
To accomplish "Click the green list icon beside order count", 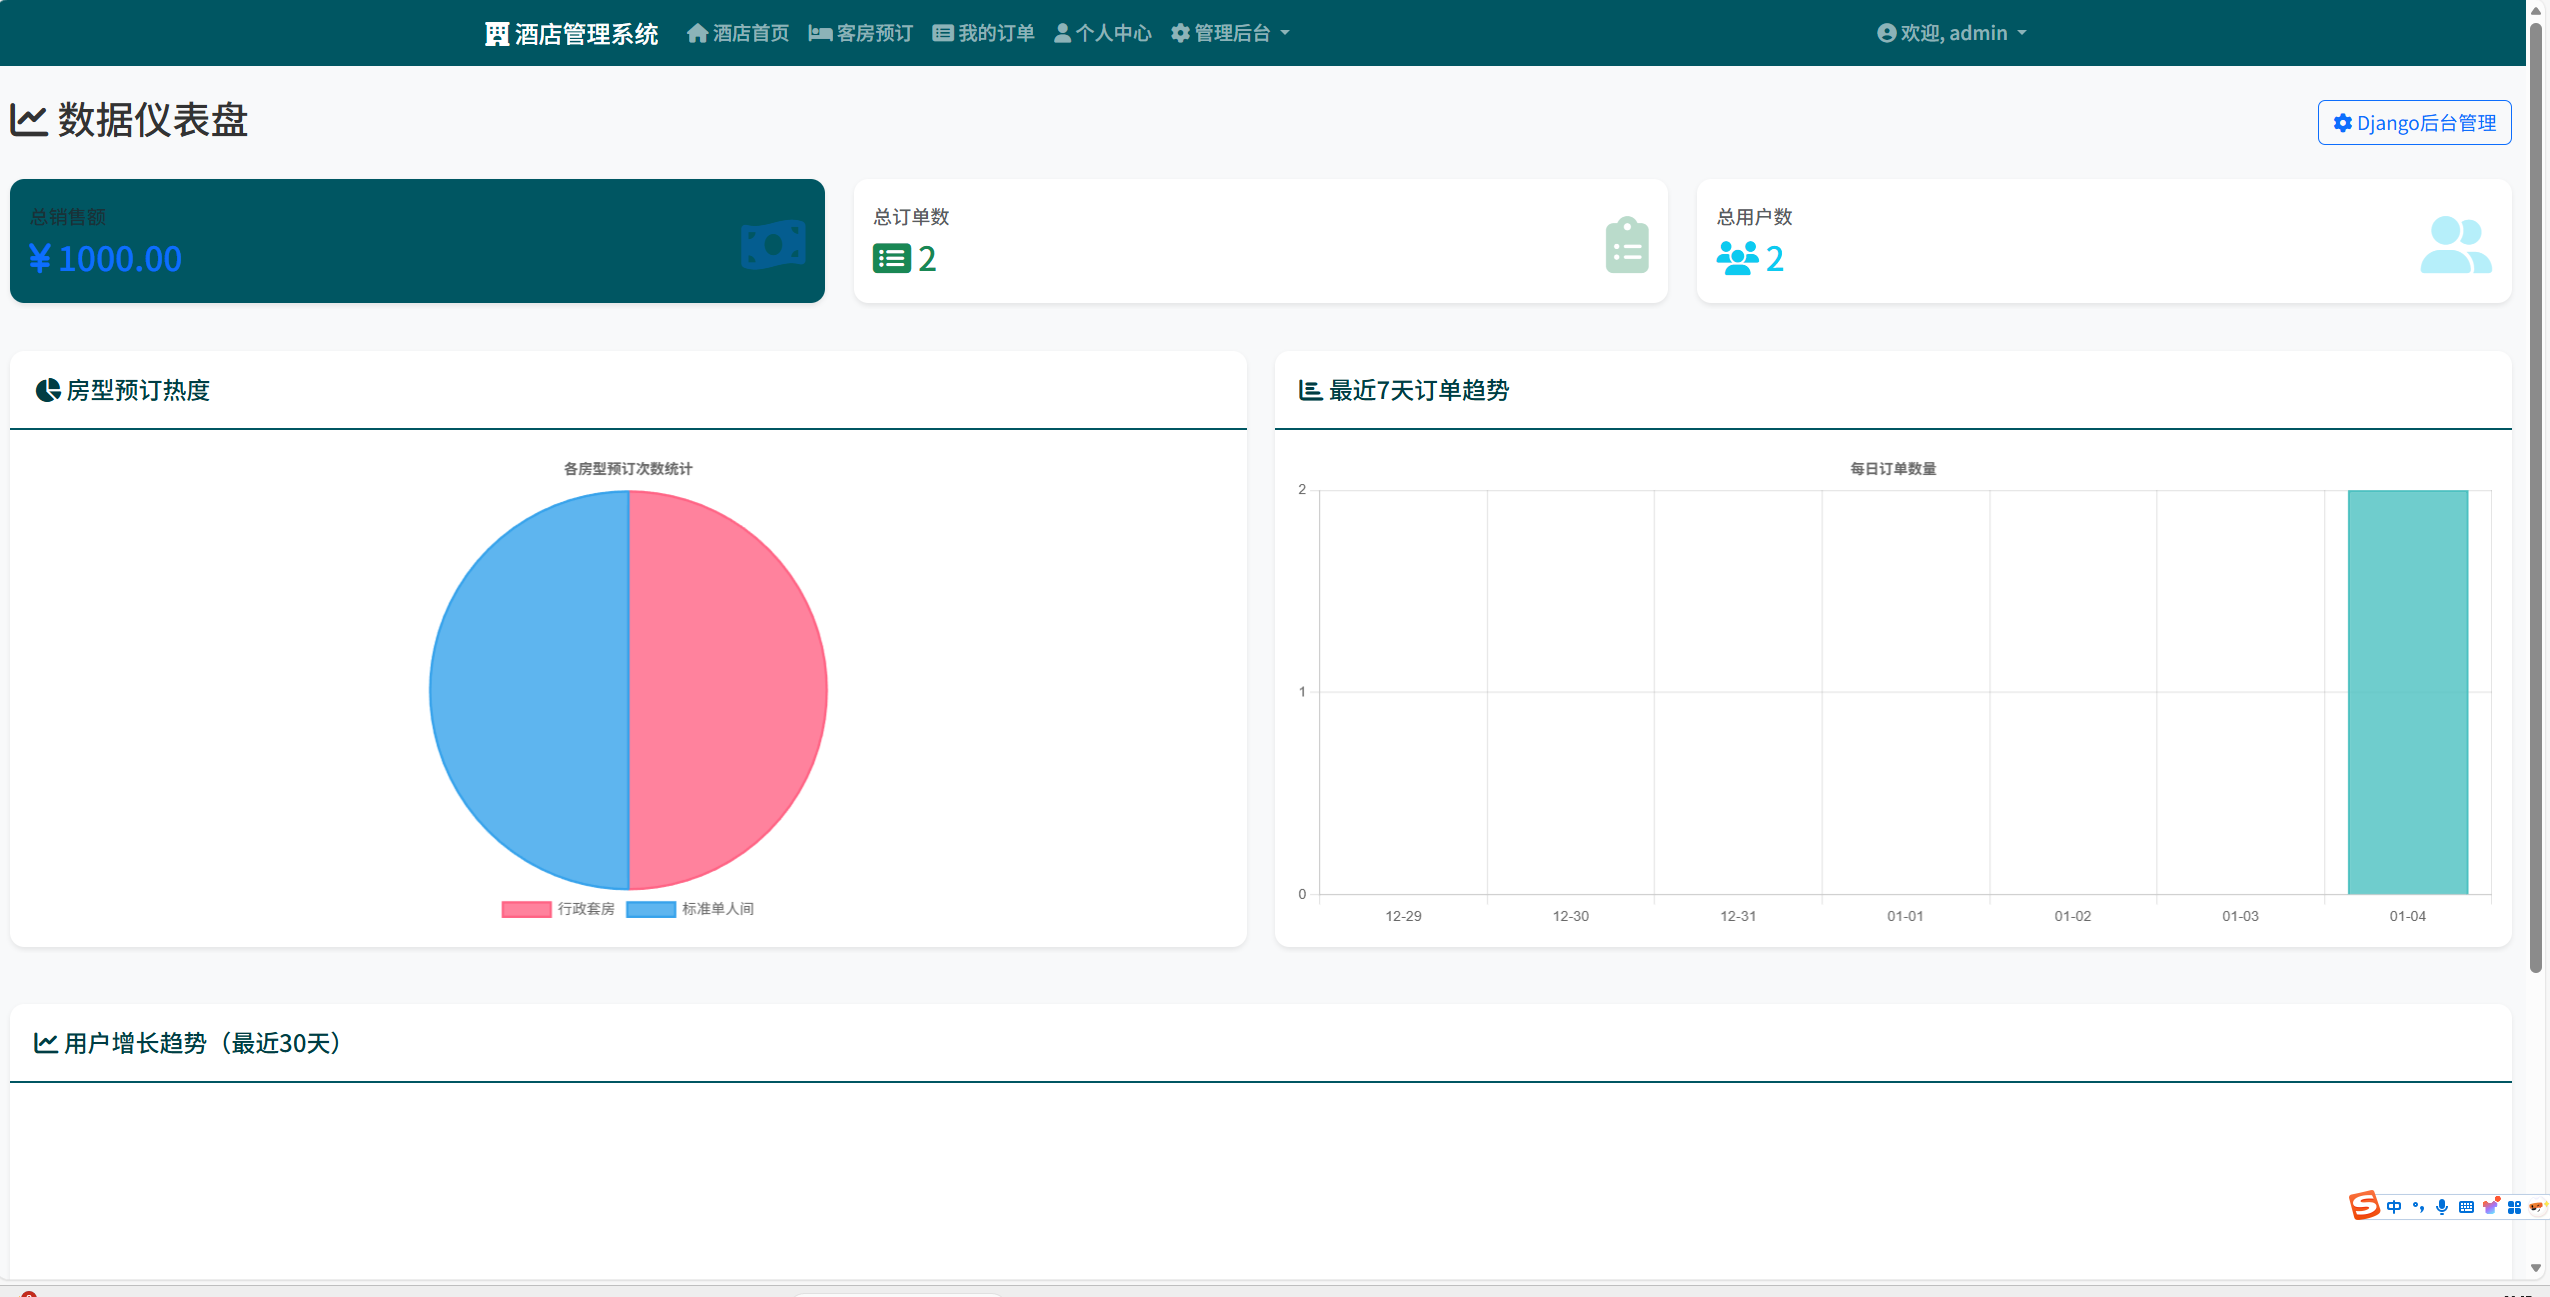I will [891, 259].
